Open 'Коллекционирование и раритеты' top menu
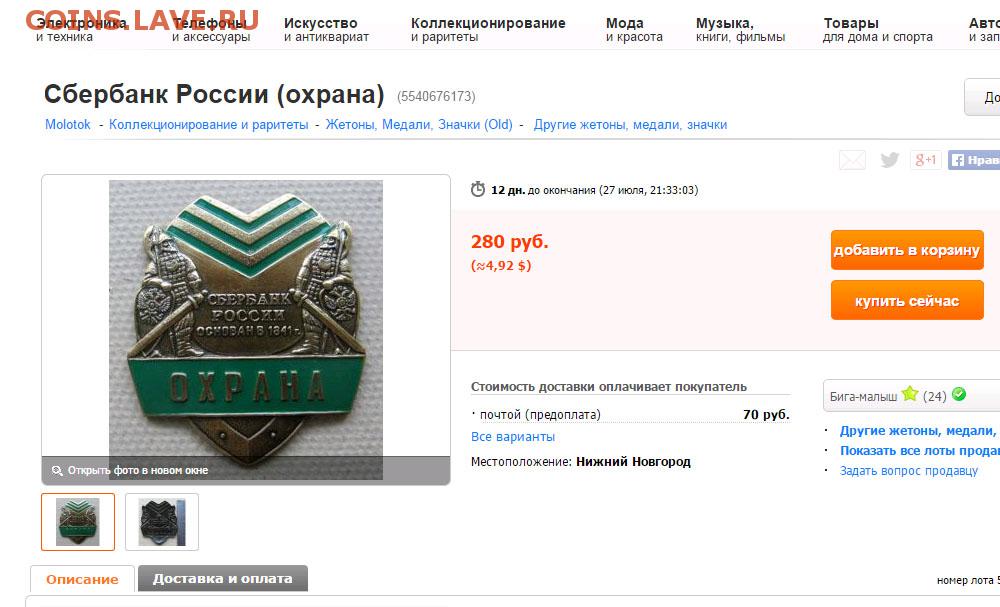The image size is (1000, 607). coord(488,29)
